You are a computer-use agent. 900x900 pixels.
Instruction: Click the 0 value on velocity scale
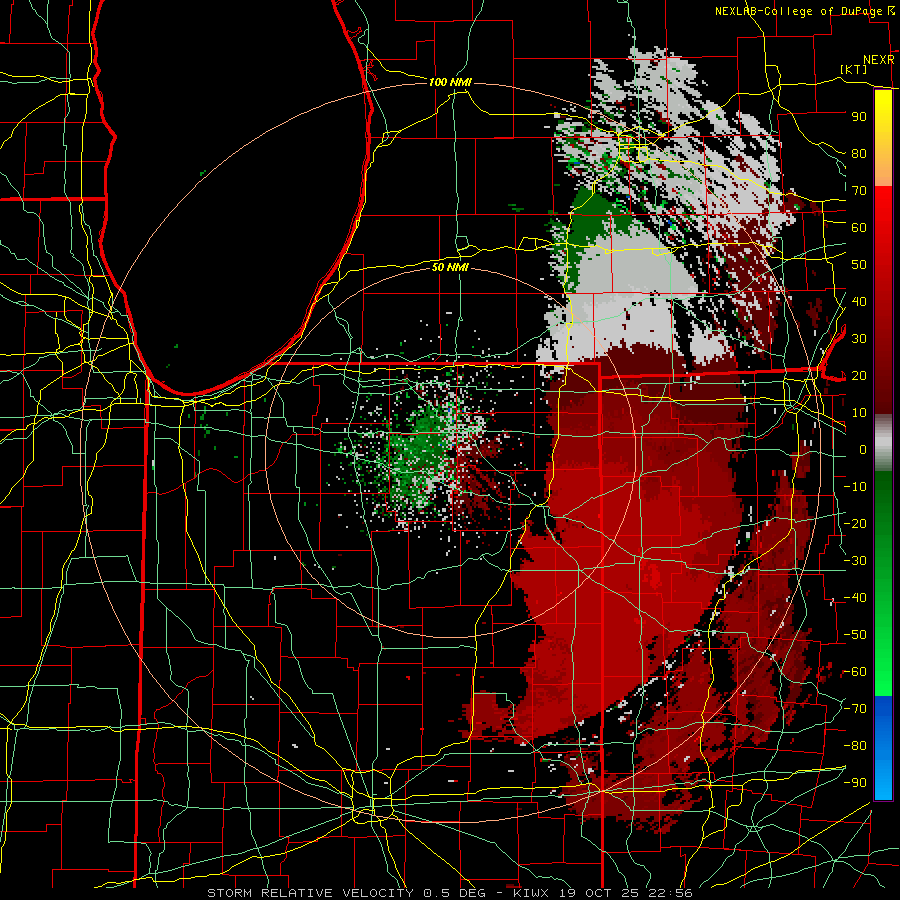863,450
